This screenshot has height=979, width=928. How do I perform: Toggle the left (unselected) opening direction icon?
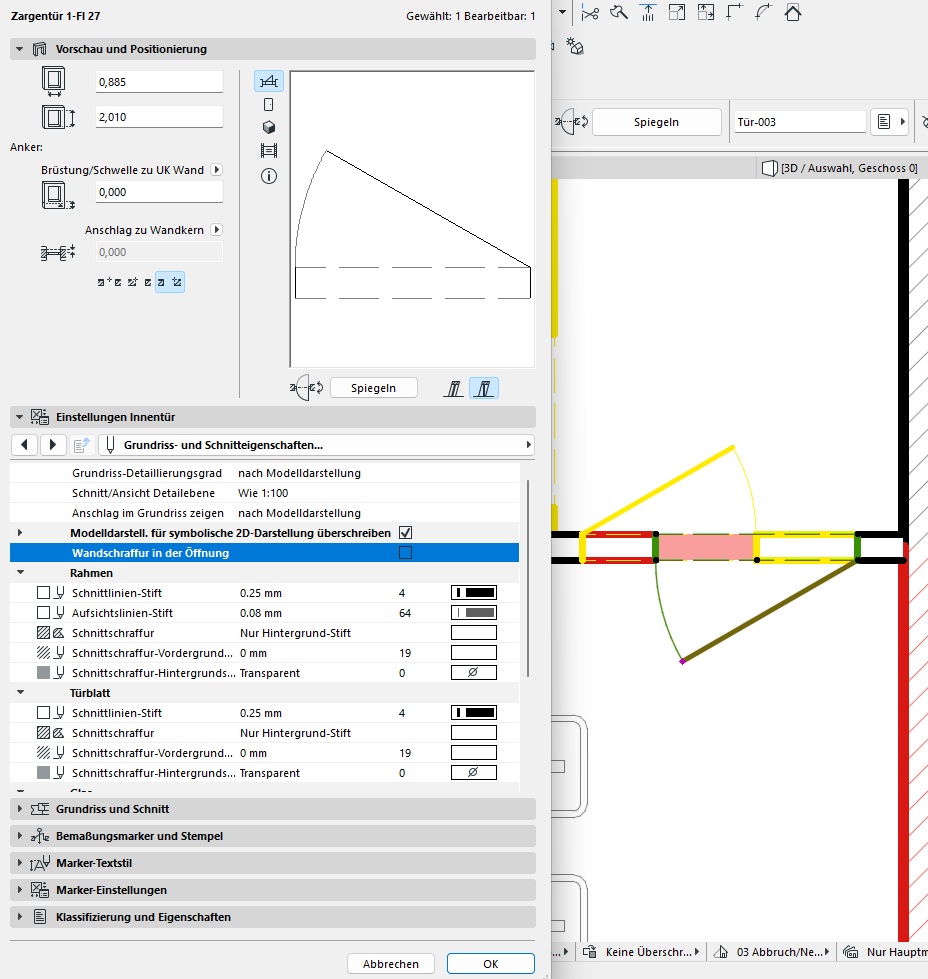coord(454,388)
